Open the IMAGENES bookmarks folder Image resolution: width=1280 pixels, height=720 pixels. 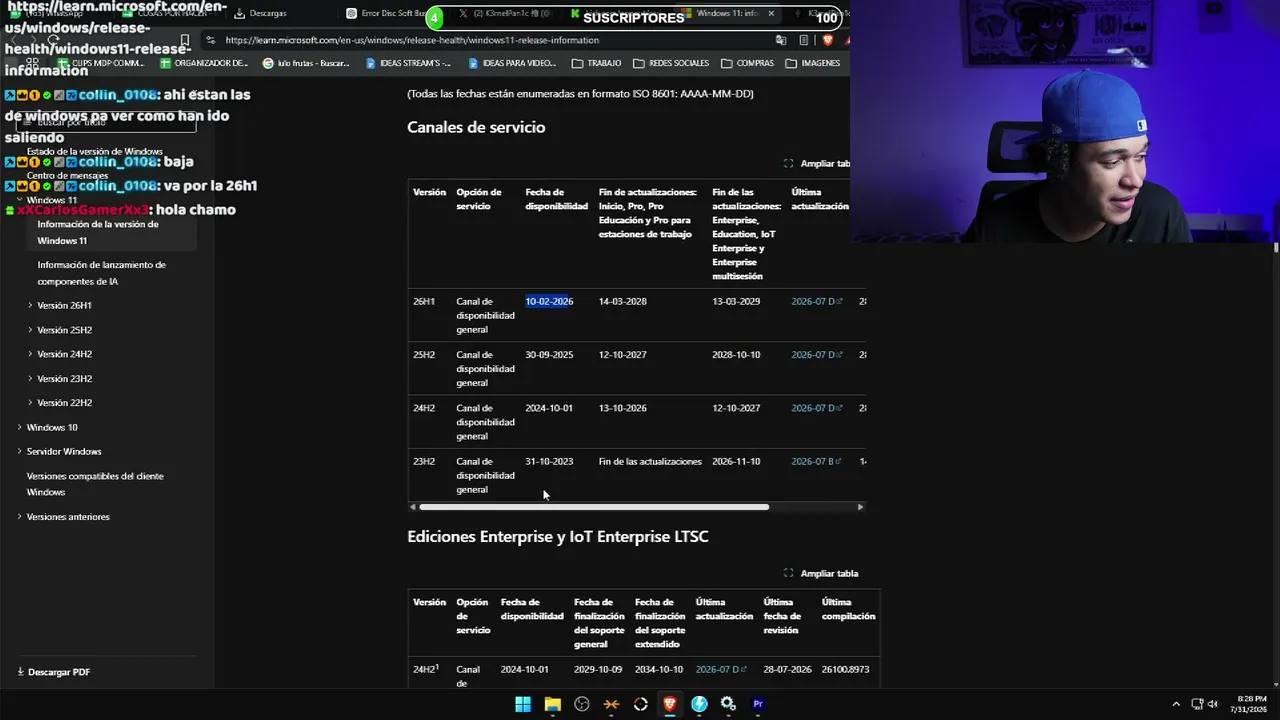(x=813, y=63)
